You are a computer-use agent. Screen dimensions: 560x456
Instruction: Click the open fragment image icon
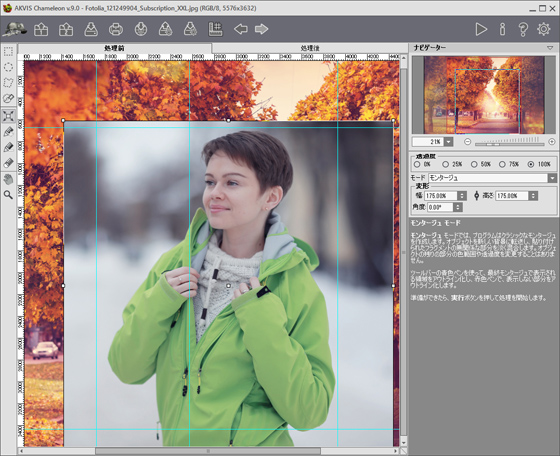[66, 29]
